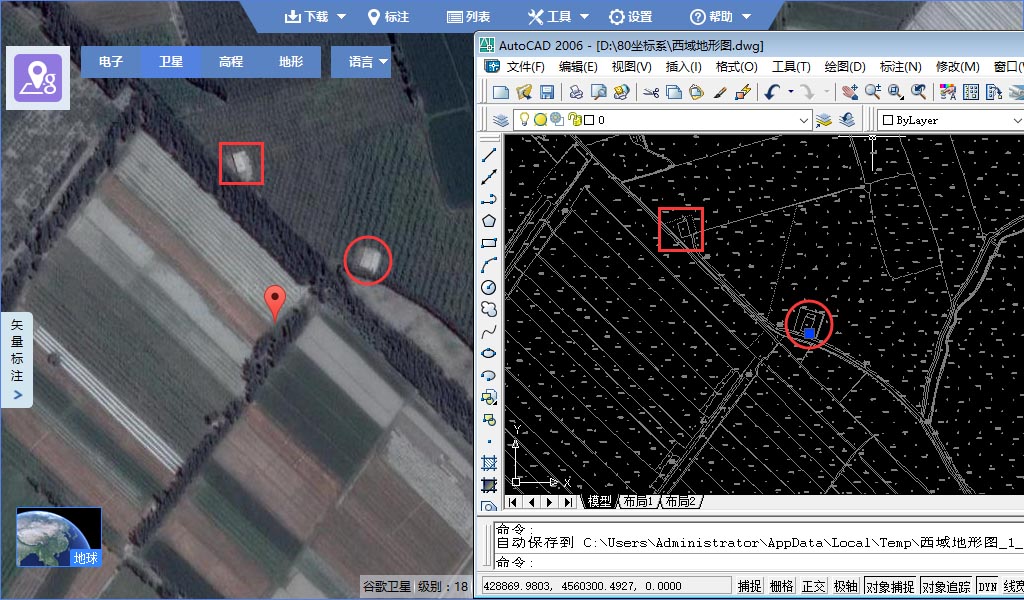Open the 文件(F) menu
Screen dimensions: 1024x600
point(525,67)
